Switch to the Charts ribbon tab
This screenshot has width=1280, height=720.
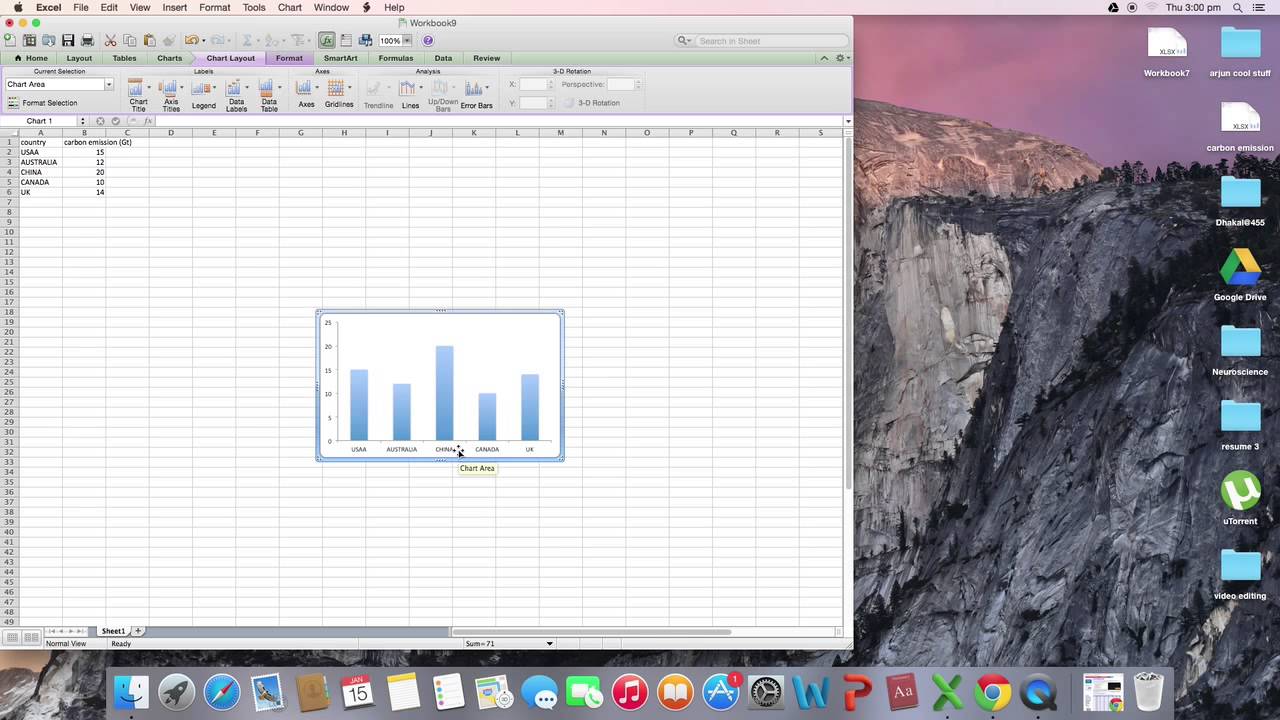169,58
